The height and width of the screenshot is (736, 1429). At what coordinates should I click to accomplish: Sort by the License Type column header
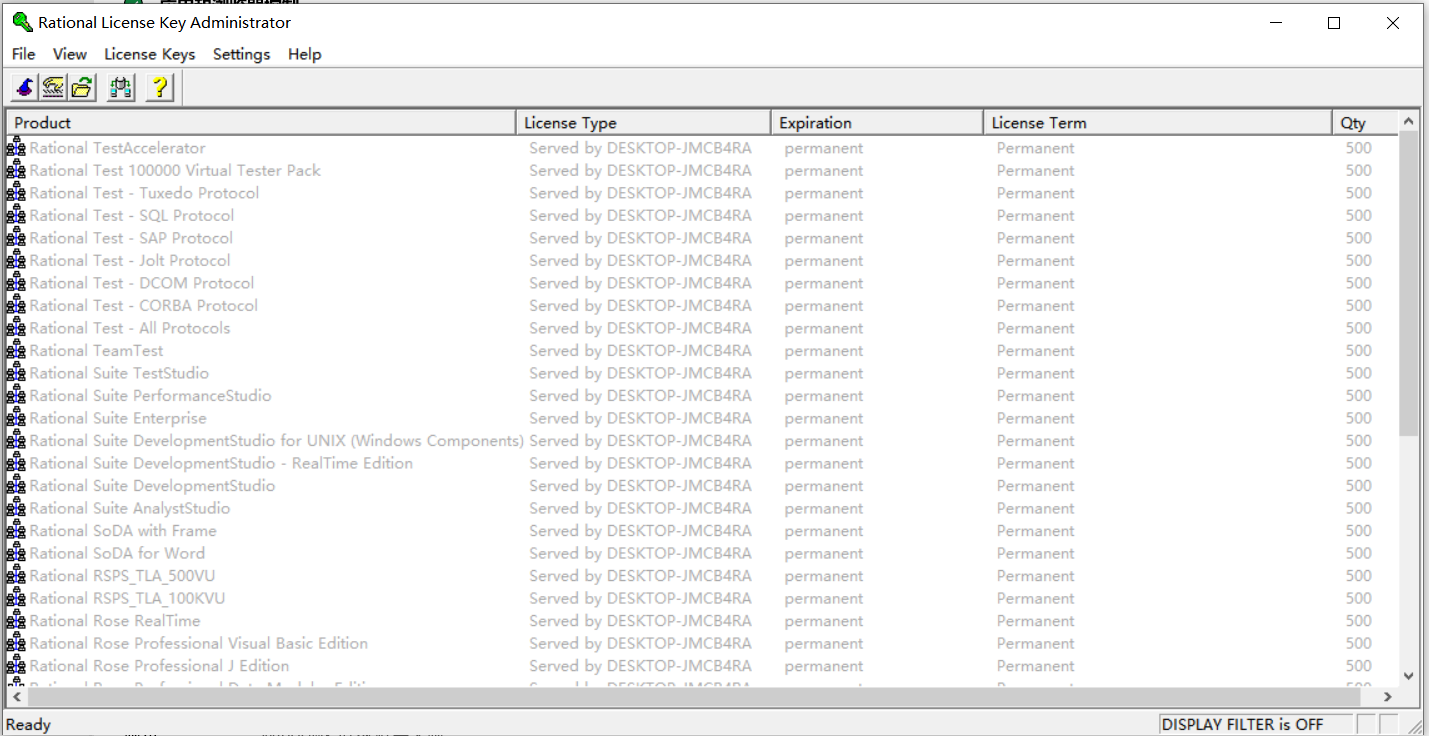pyautogui.click(x=643, y=122)
